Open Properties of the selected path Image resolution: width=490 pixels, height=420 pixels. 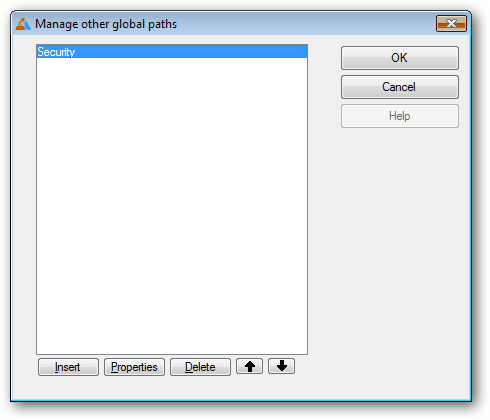[x=134, y=367]
